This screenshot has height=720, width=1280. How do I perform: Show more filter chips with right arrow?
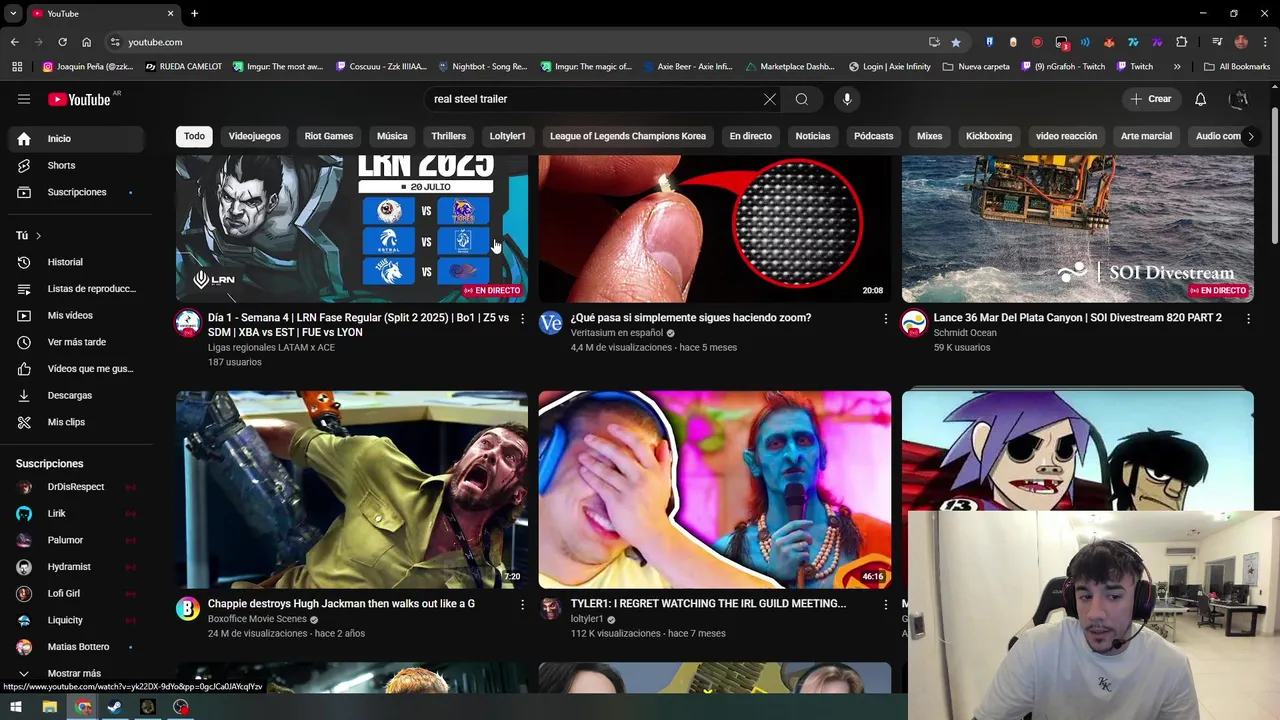point(1250,136)
